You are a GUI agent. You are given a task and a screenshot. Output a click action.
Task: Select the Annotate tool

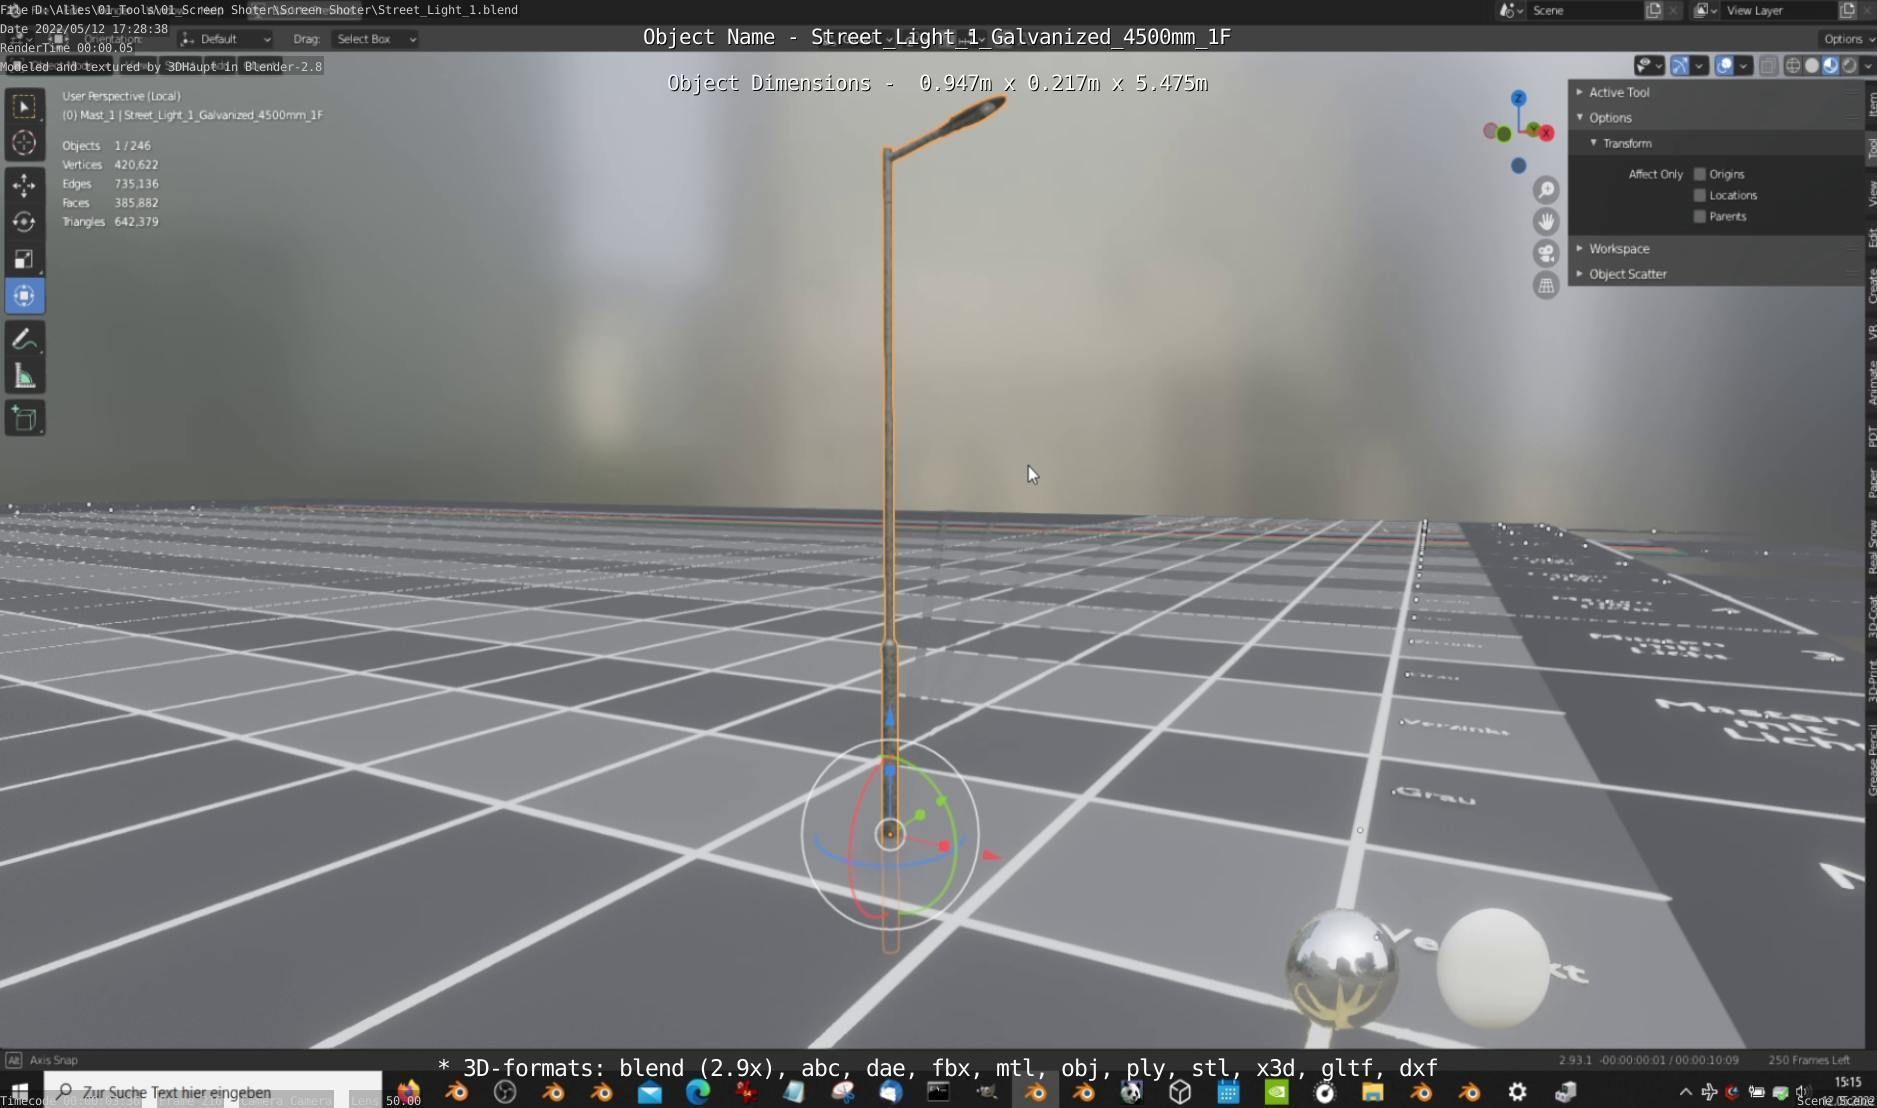click(x=25, y=339)
